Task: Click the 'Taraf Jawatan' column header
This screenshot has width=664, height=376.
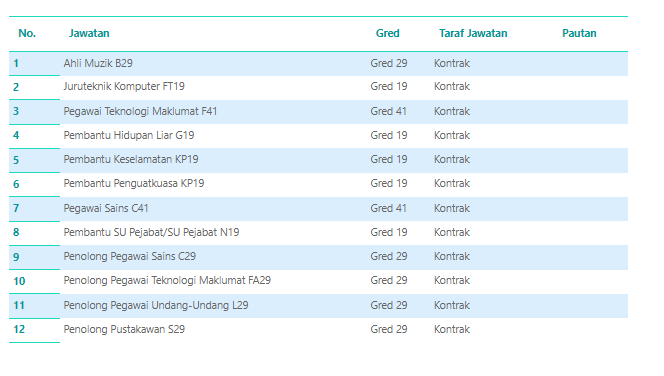Action: point(473,33)
